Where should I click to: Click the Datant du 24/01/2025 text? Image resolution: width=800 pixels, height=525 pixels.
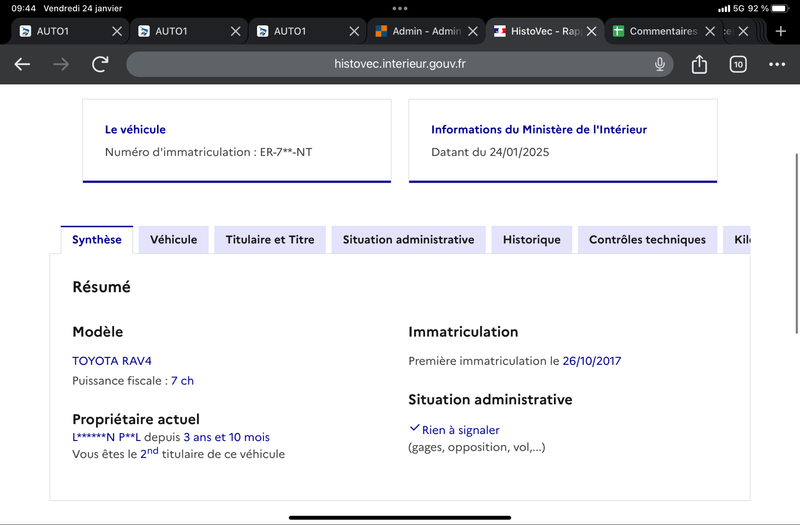[490, 152]
